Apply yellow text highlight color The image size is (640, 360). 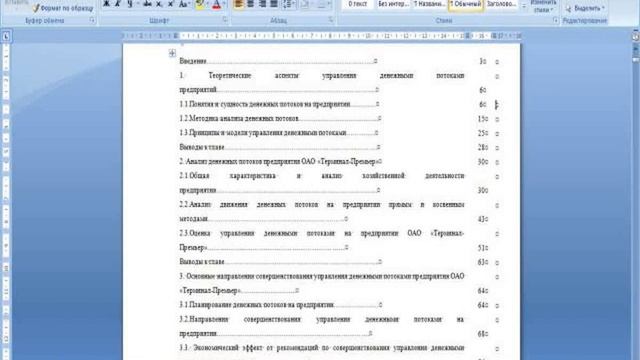click(200, 4)
